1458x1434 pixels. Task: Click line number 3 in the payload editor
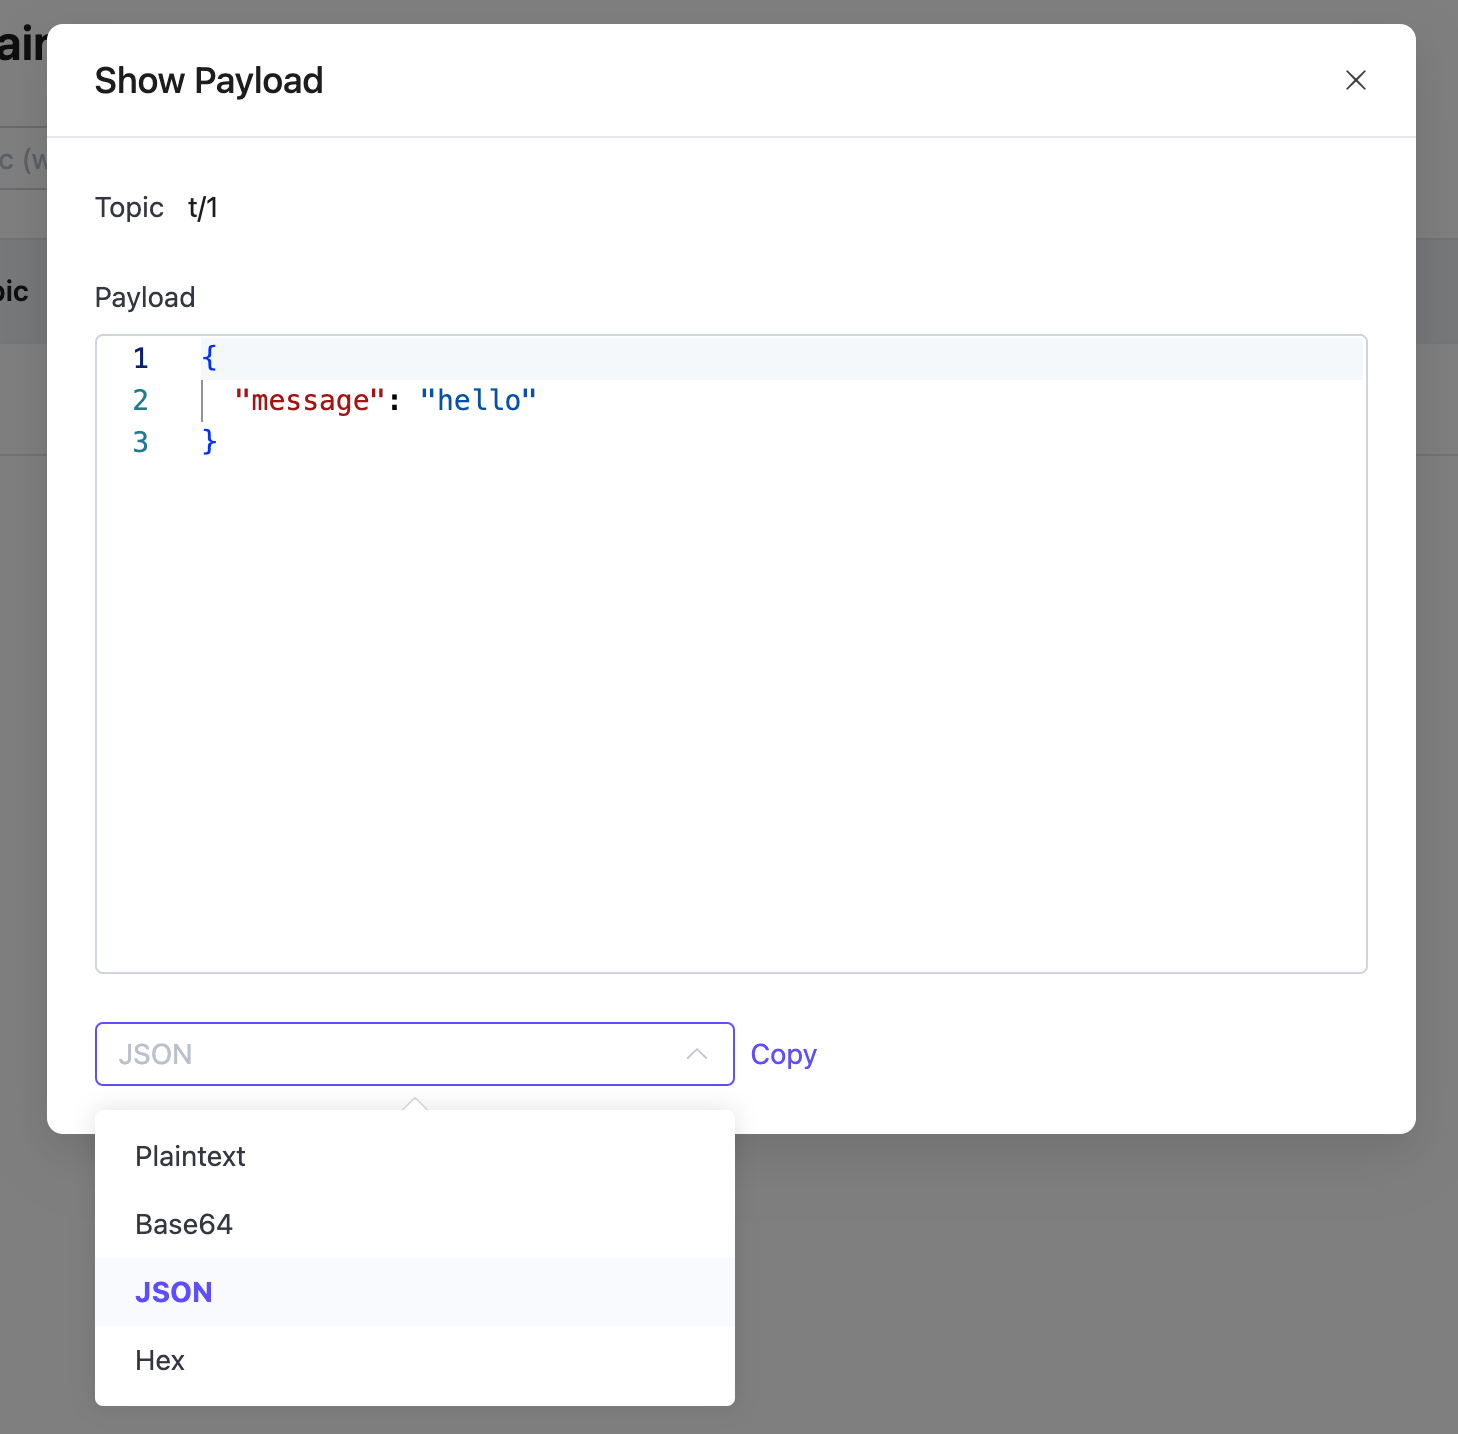coord(141,442)
